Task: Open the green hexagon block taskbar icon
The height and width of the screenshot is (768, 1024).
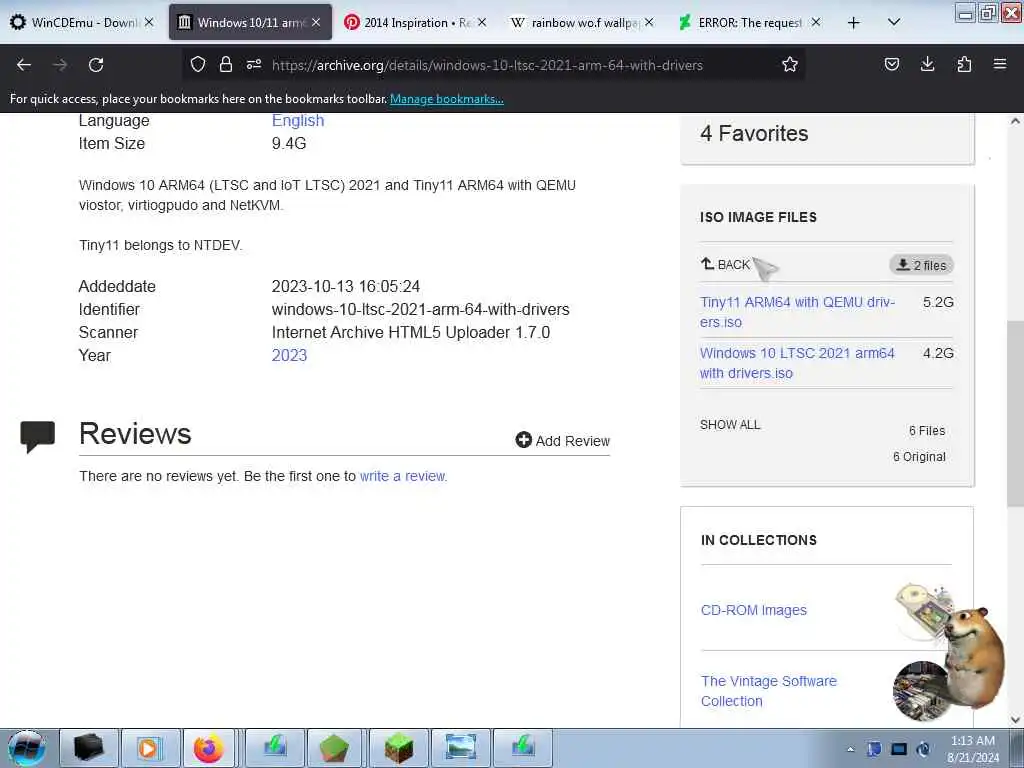Action: pos(334,748)
